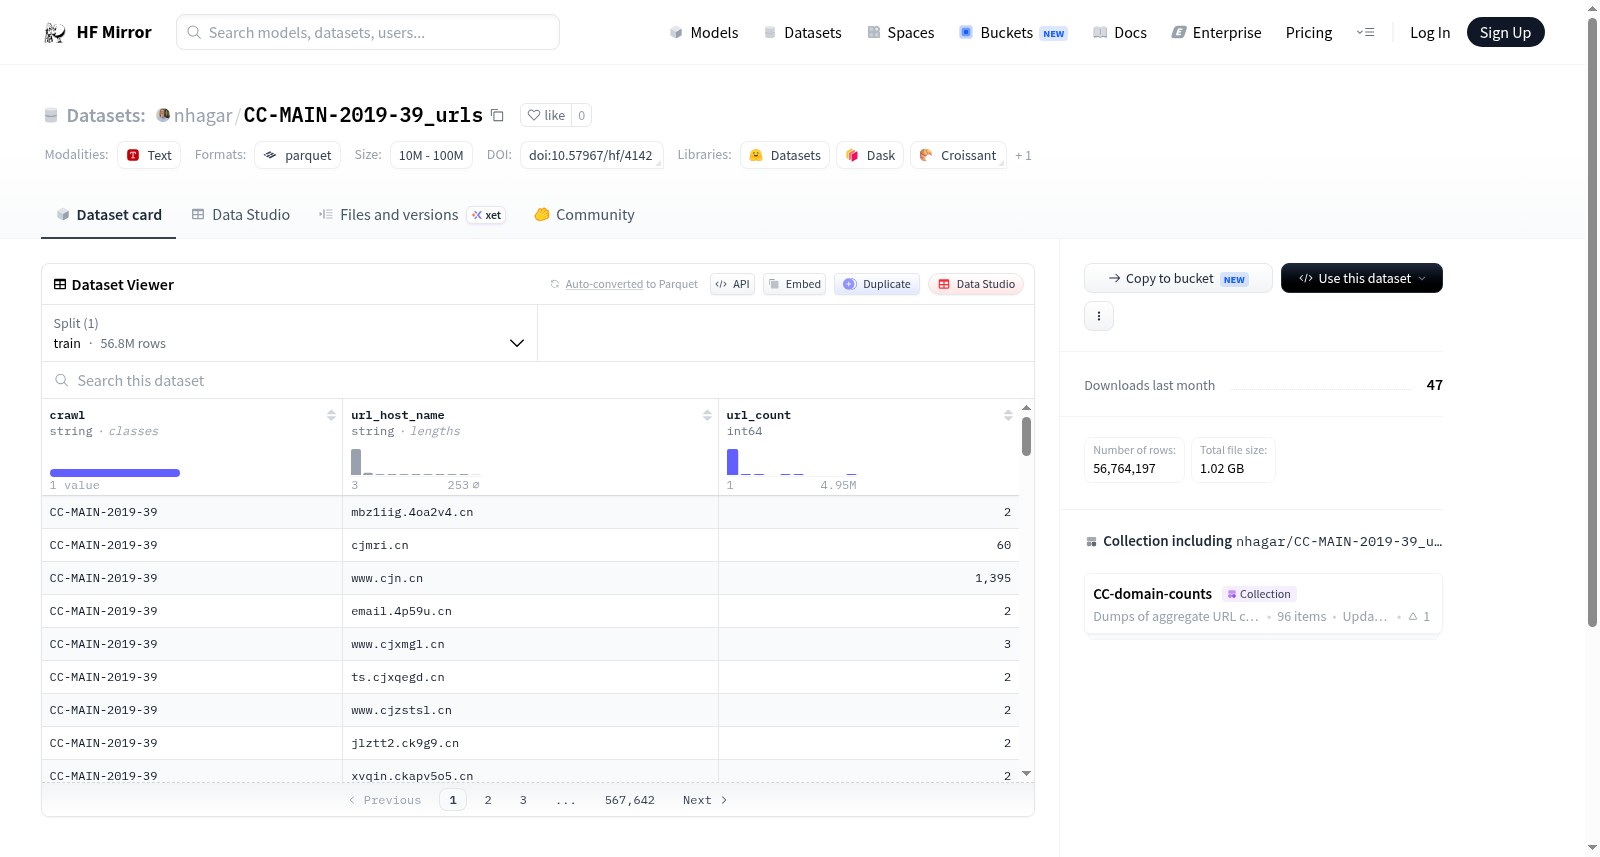Click the Previous page button
The width and height of the screenshot is (1600, 857).
point(385,800)
